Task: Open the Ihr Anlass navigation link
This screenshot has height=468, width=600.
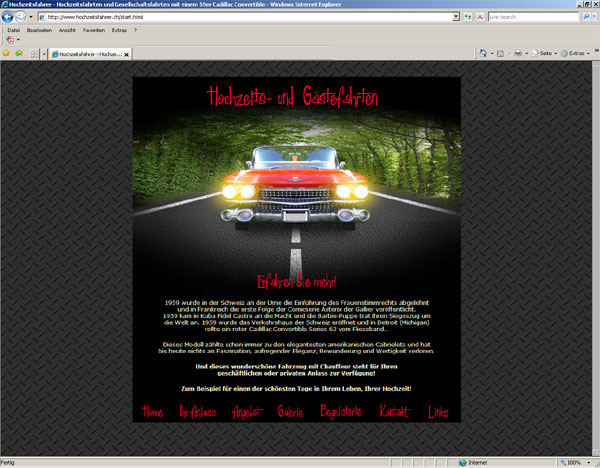Action: [197, 412]
